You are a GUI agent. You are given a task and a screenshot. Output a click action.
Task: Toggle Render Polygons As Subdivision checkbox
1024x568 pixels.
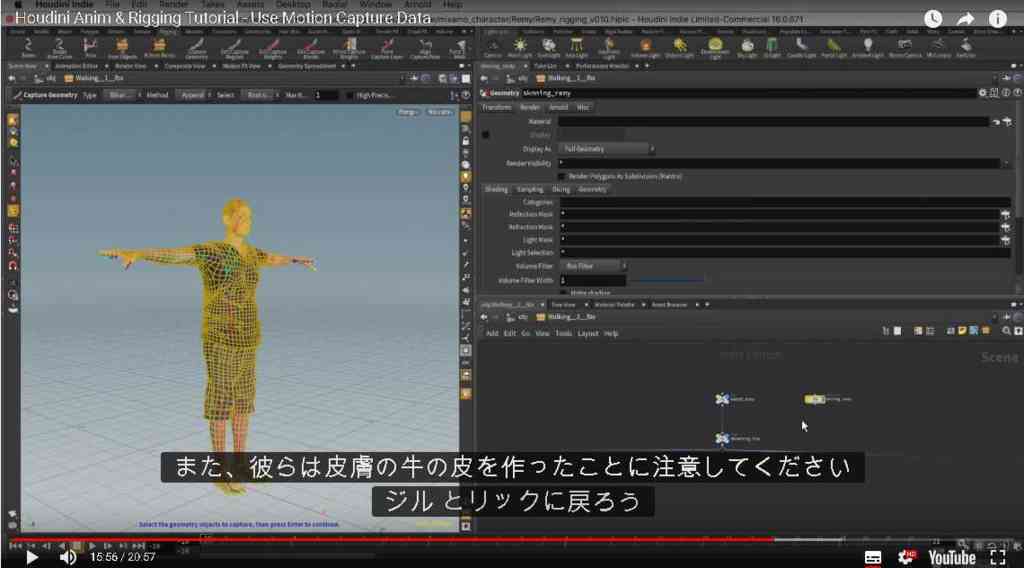tap(561, 176)
